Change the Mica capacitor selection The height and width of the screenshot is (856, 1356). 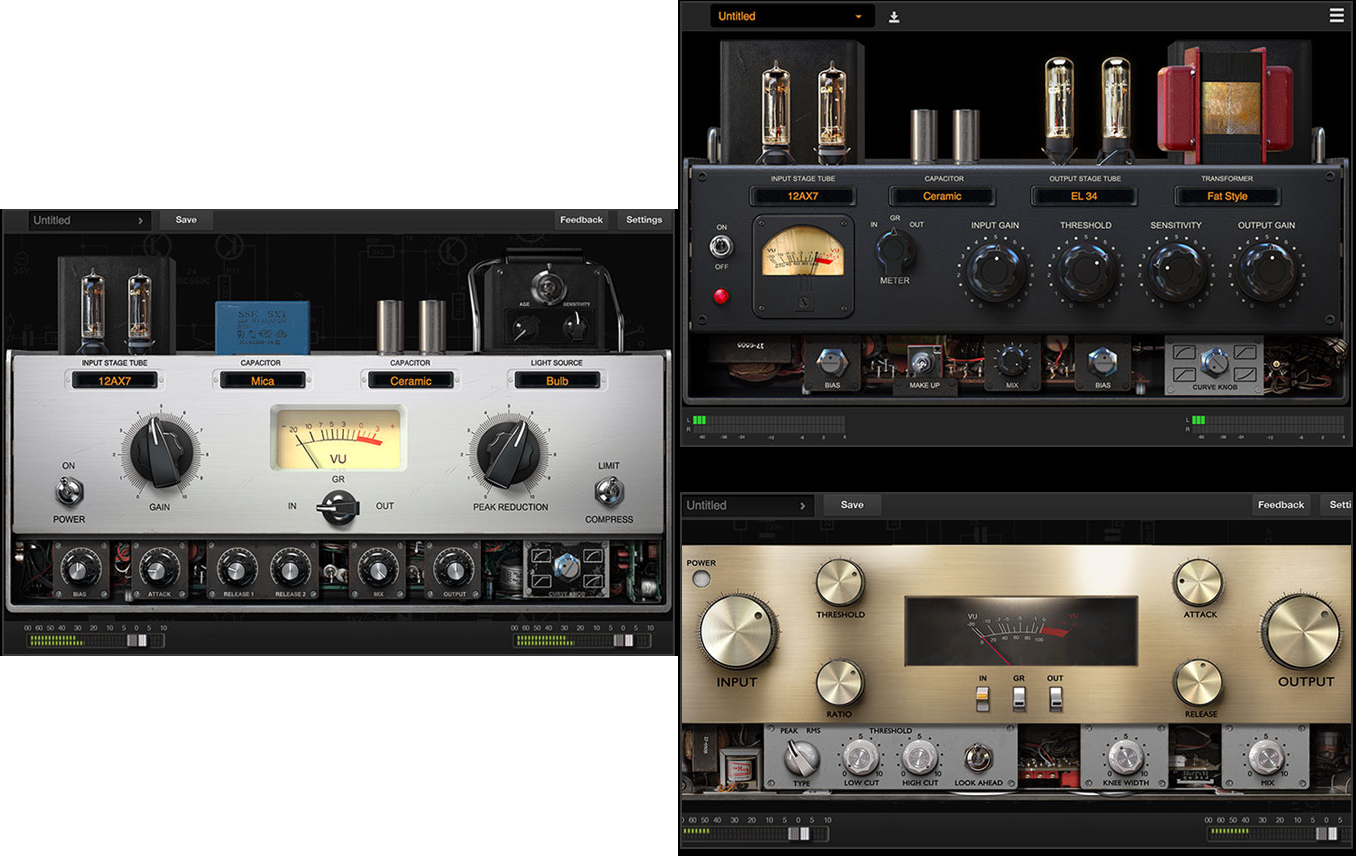[x=262, y=379]
